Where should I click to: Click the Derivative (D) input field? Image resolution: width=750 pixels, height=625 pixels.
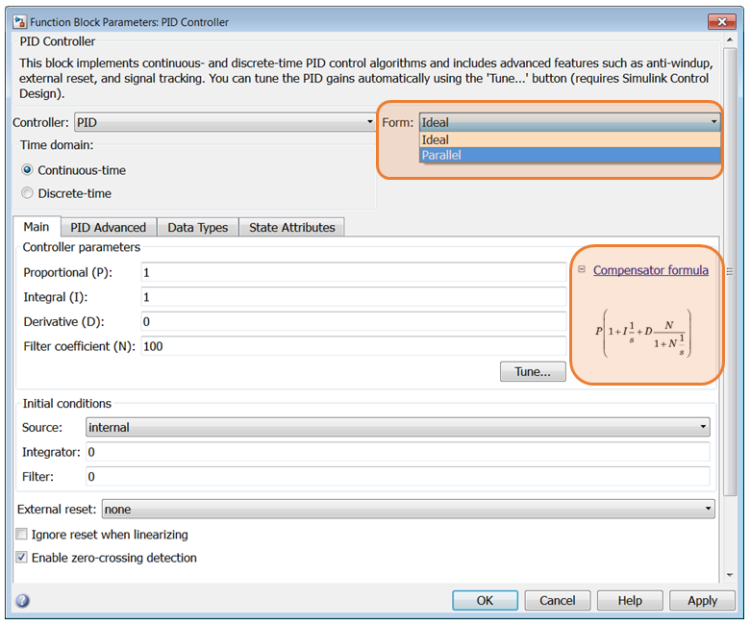tap(353, 321)
